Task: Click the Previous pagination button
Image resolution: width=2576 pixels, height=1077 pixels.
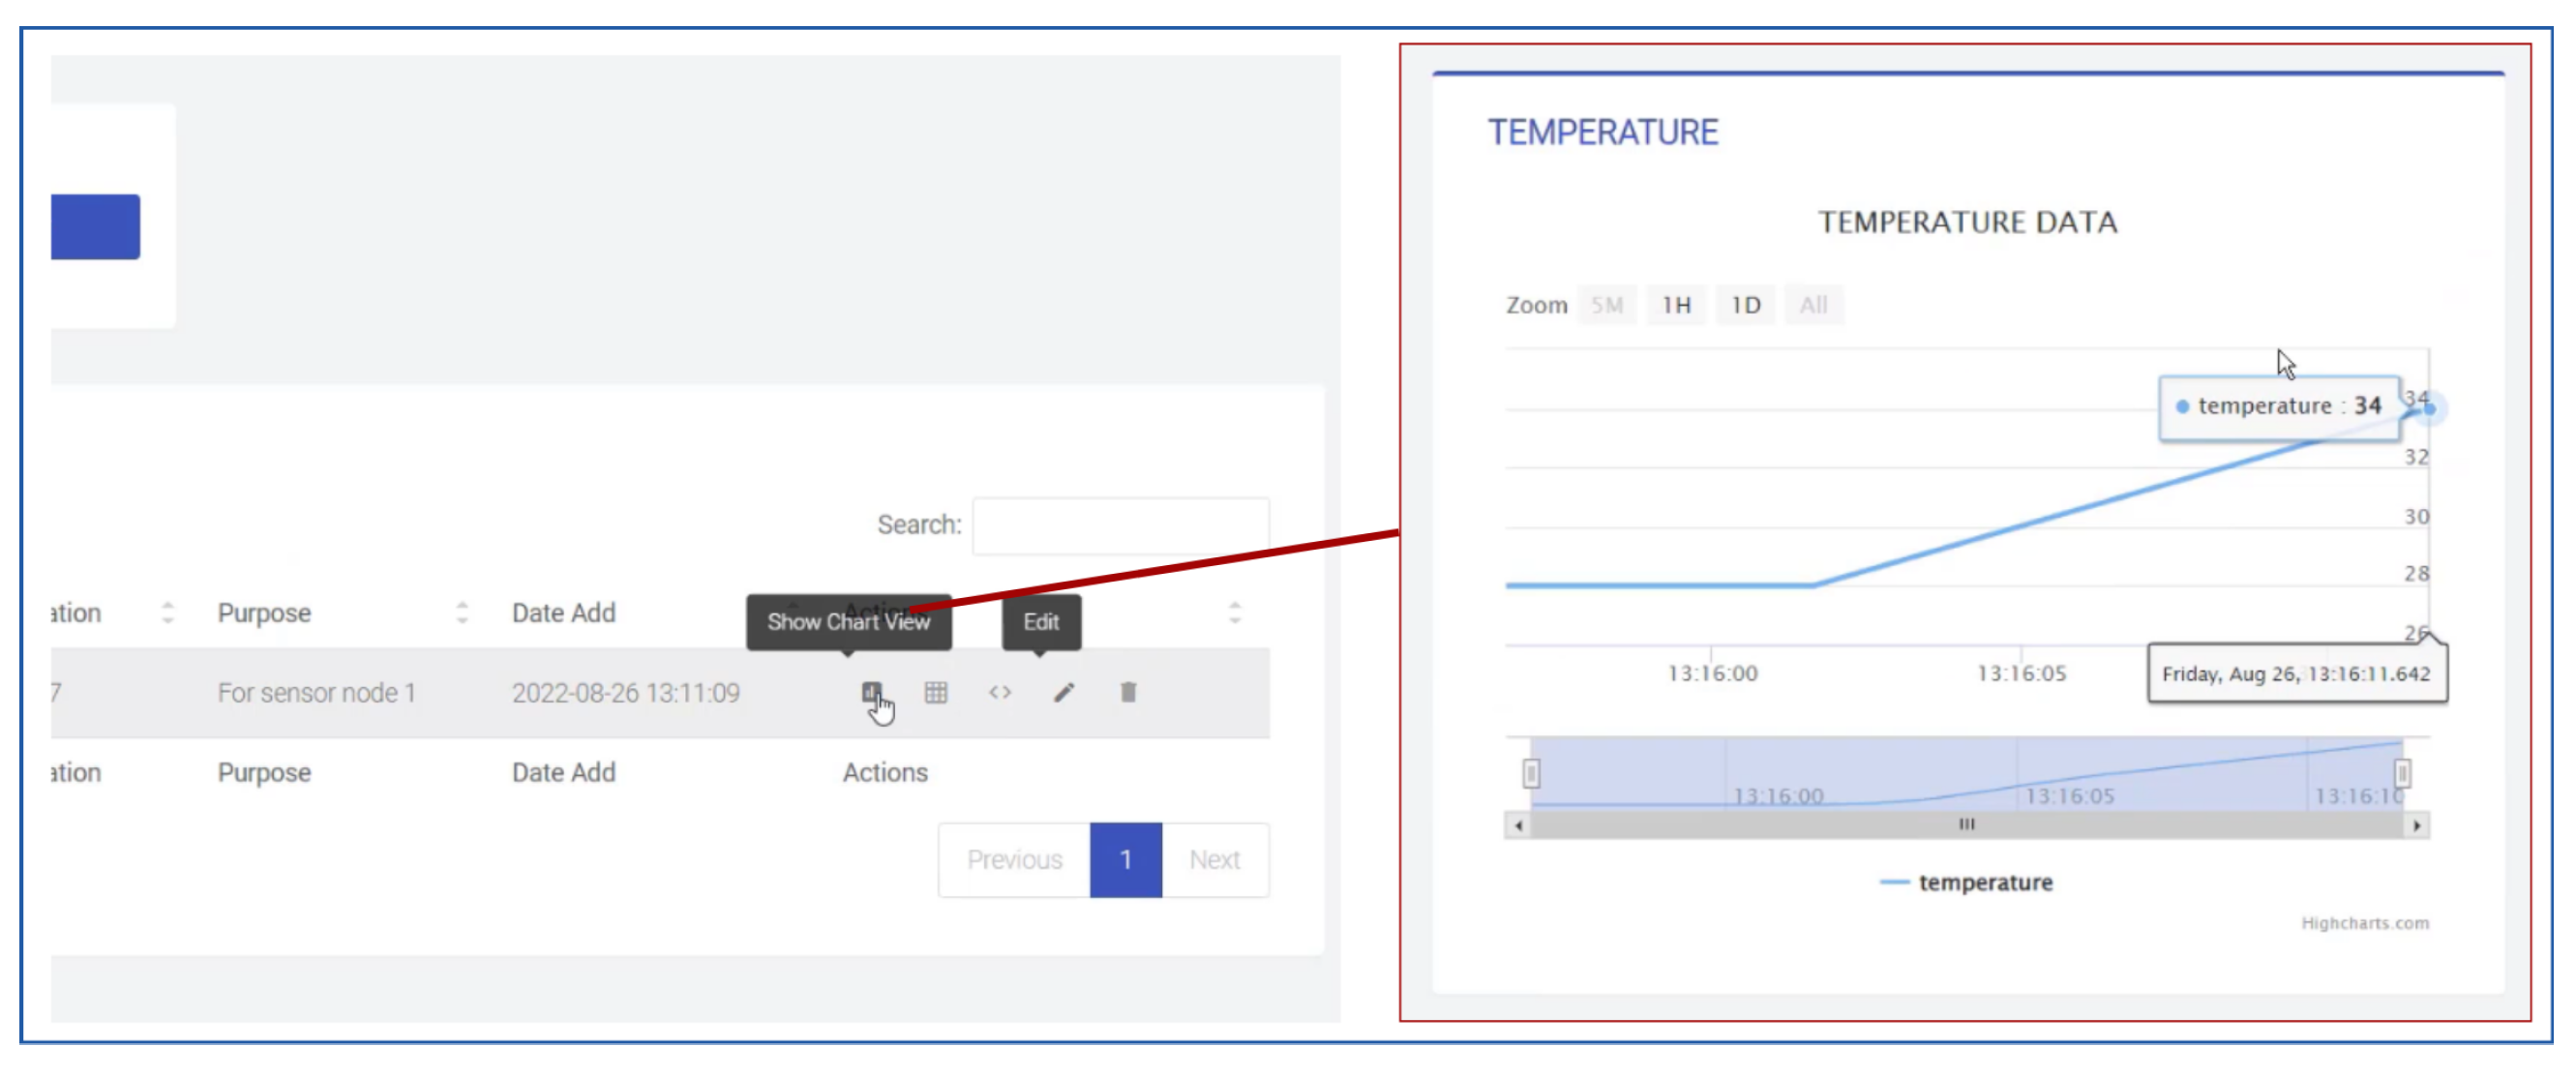Action: [1014, 860]
